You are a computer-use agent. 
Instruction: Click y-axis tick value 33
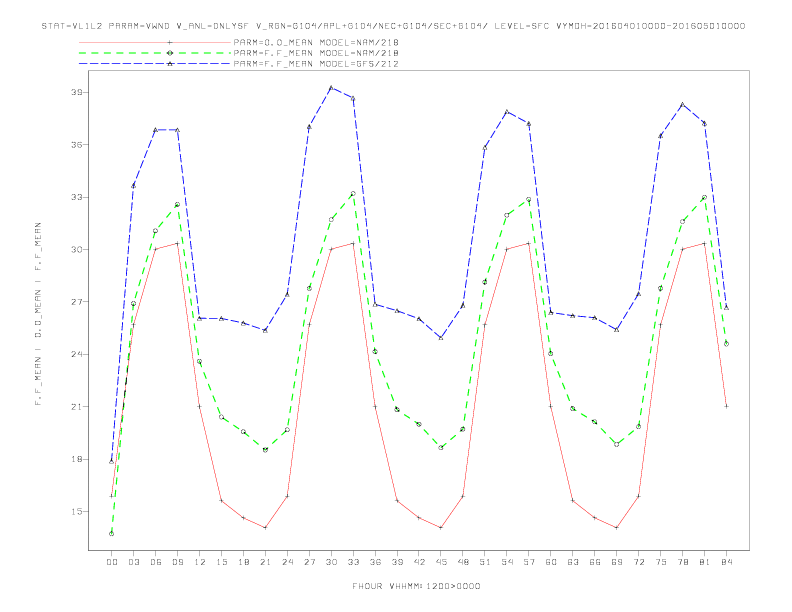[x=76, y=197]
